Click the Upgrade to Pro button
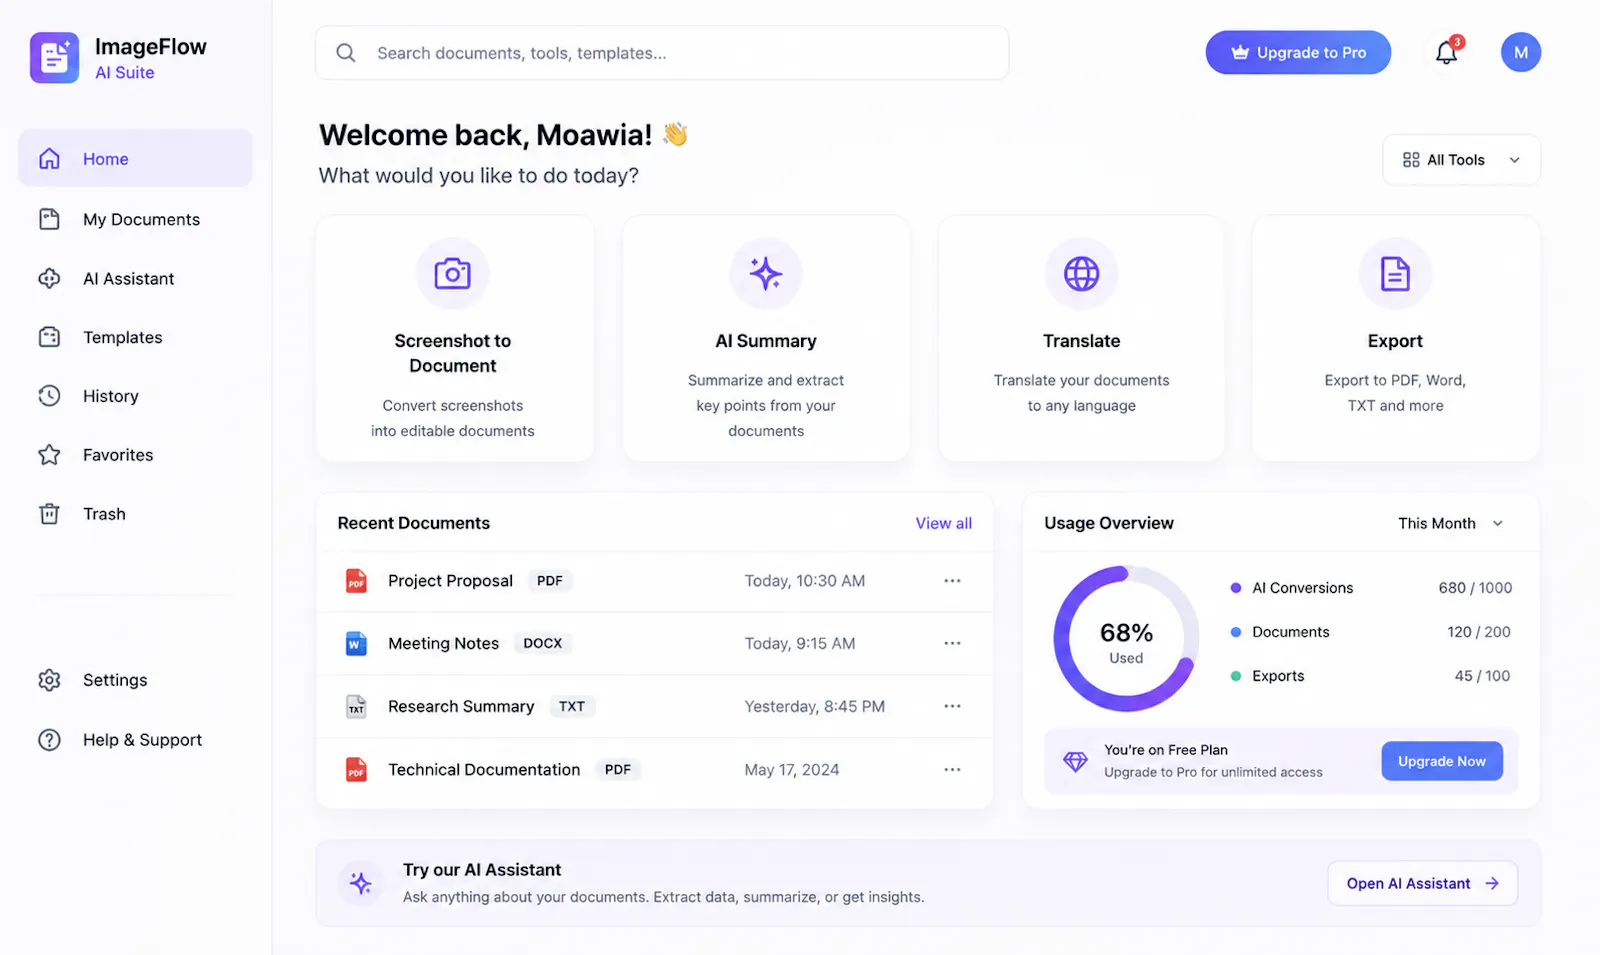Viewport: 1600px width, 955px height. tap(1298, 53)
